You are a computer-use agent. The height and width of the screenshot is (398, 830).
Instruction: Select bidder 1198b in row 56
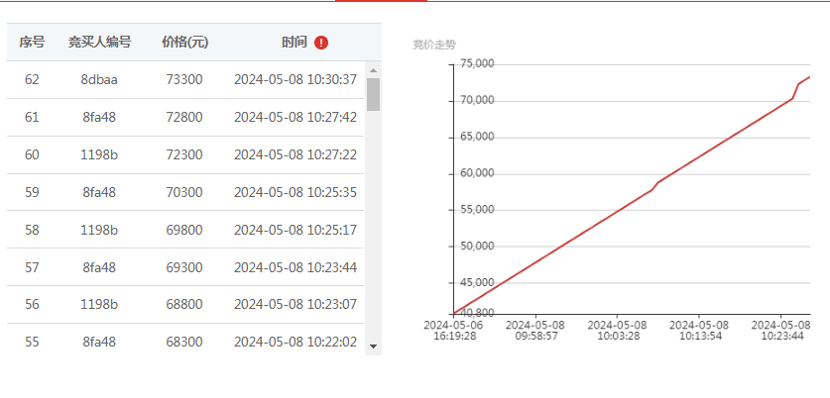click(x=100, y=304)
